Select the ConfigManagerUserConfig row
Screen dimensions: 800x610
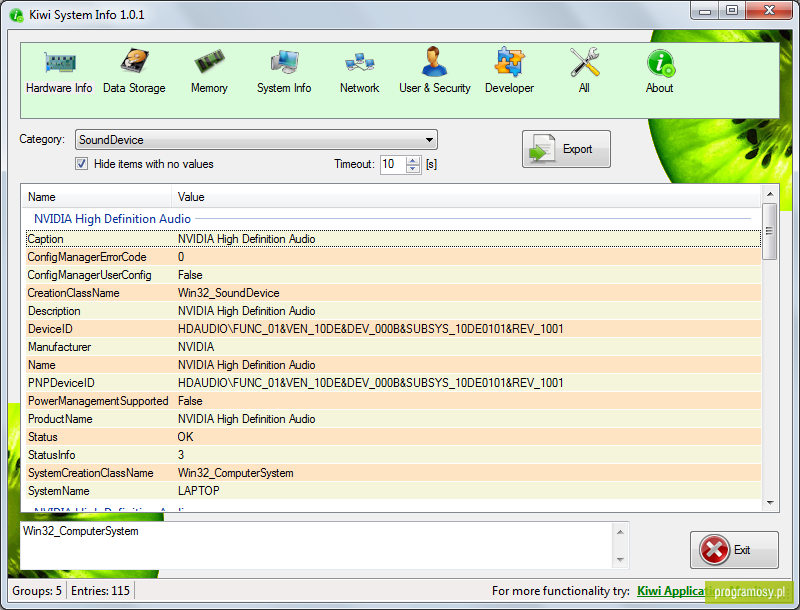(393, 275)
